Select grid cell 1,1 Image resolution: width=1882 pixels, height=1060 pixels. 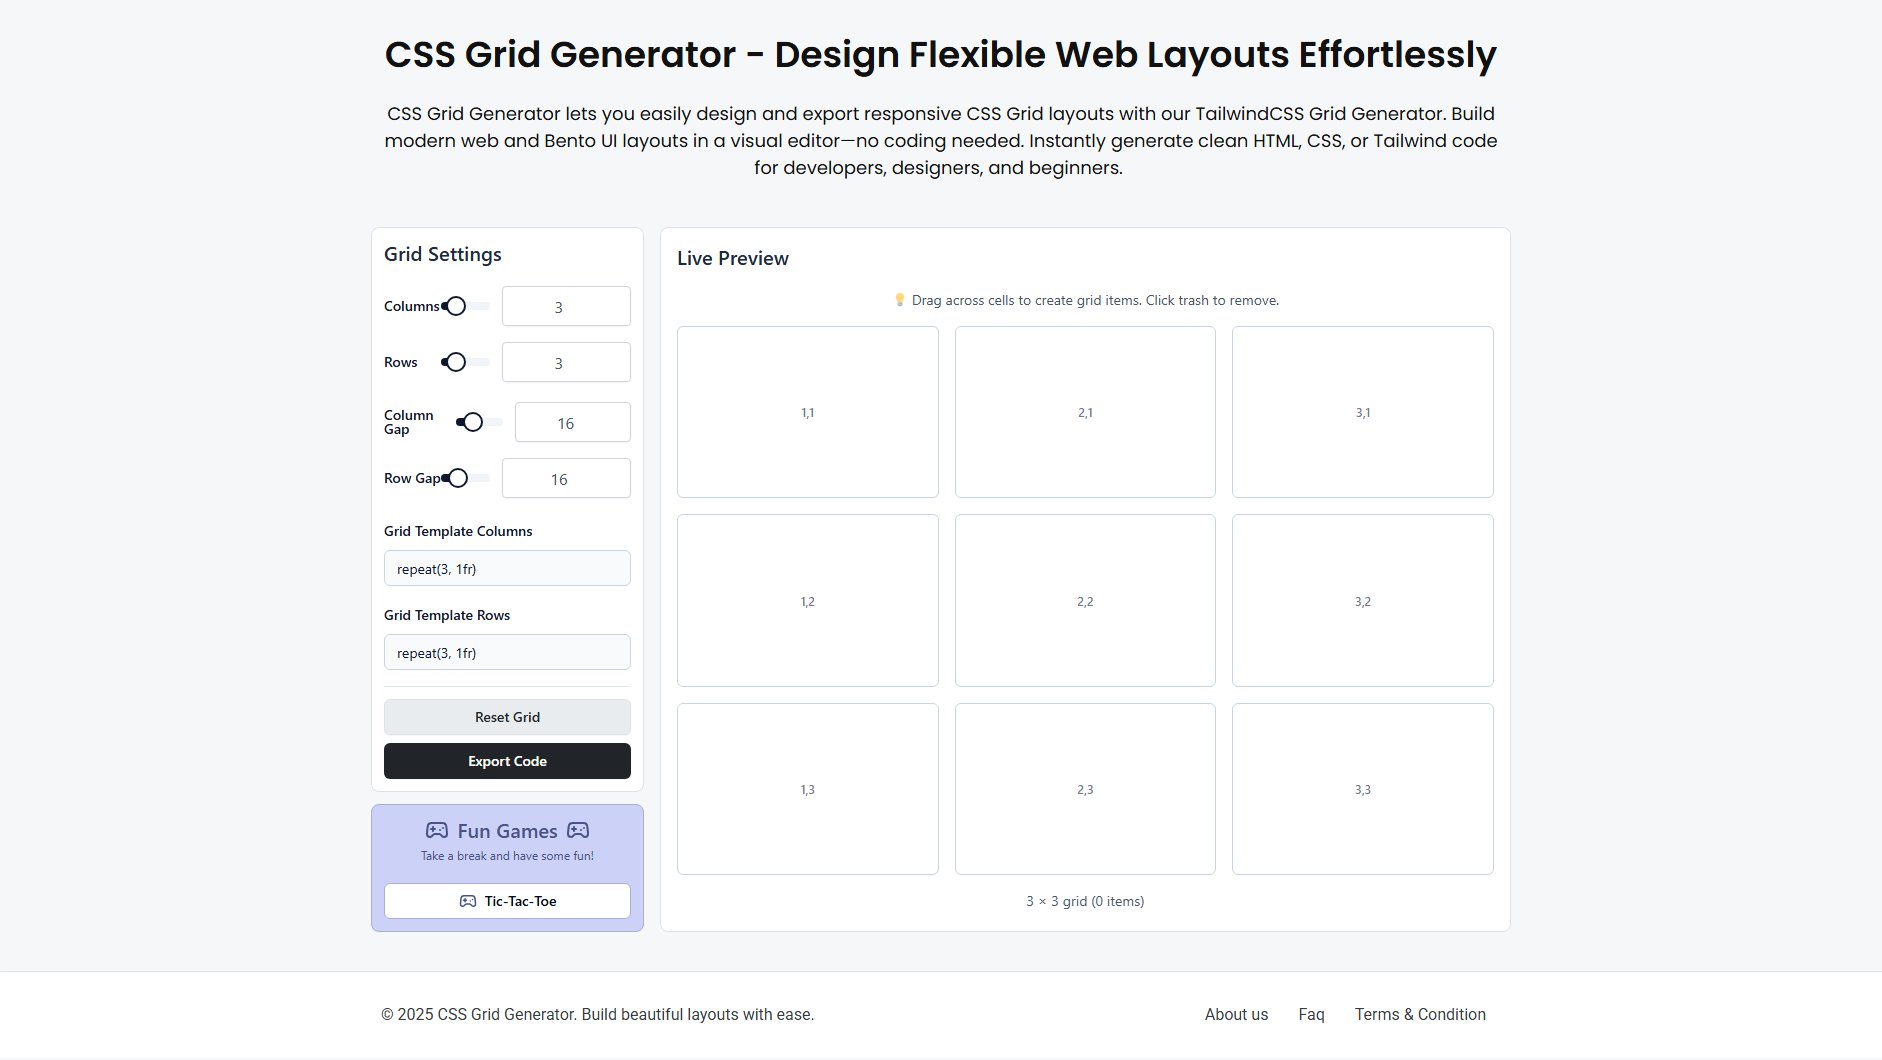tap(808, 412)
